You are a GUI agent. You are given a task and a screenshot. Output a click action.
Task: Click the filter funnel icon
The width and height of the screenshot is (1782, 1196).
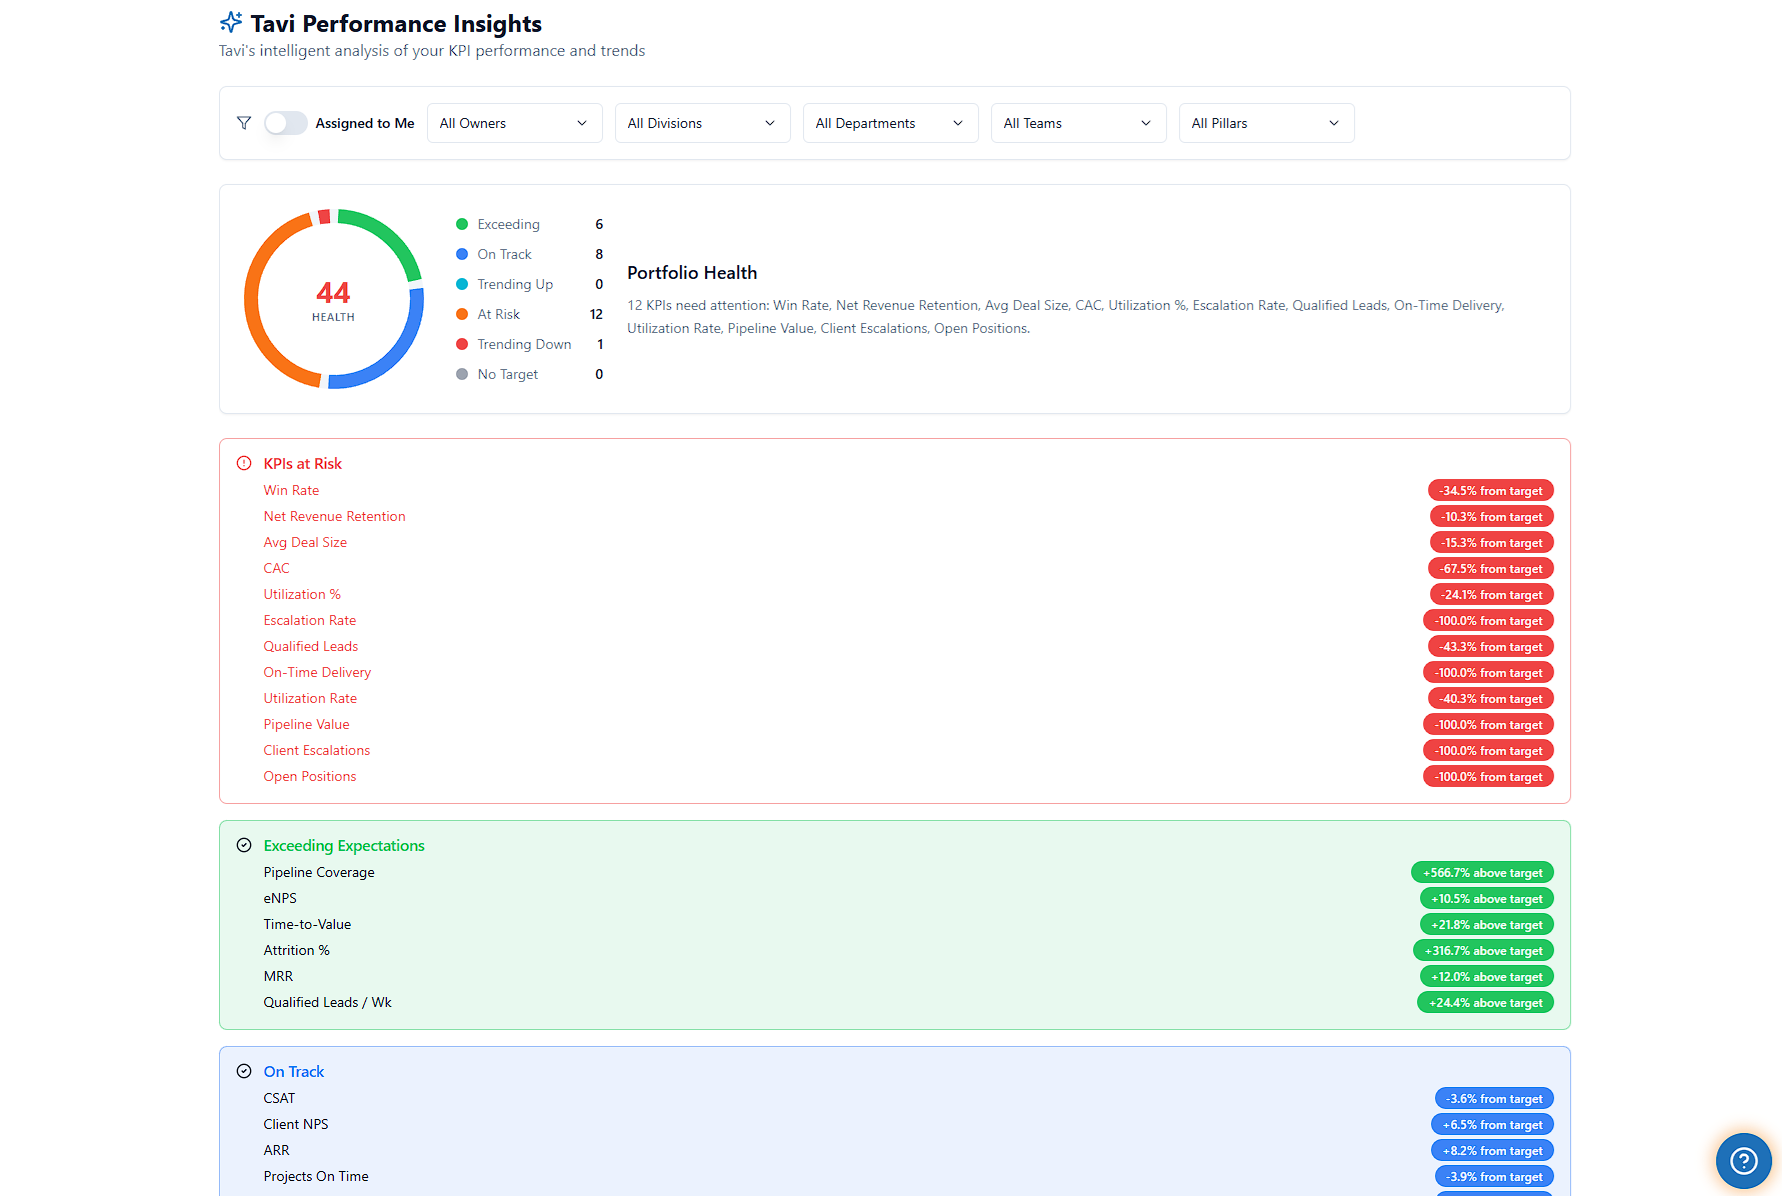[244, 123]
